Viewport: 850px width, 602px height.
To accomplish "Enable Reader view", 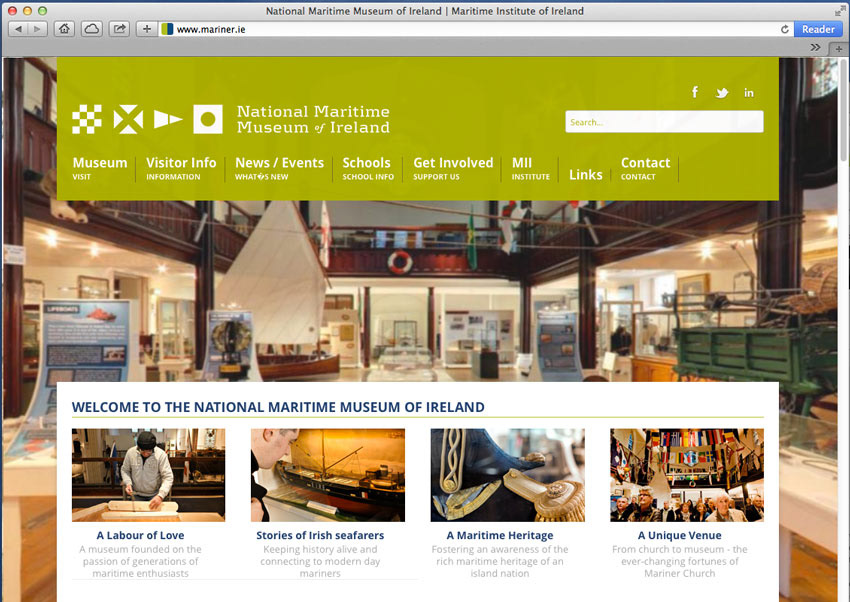I will pyautogui.click(x=818, y=29).
